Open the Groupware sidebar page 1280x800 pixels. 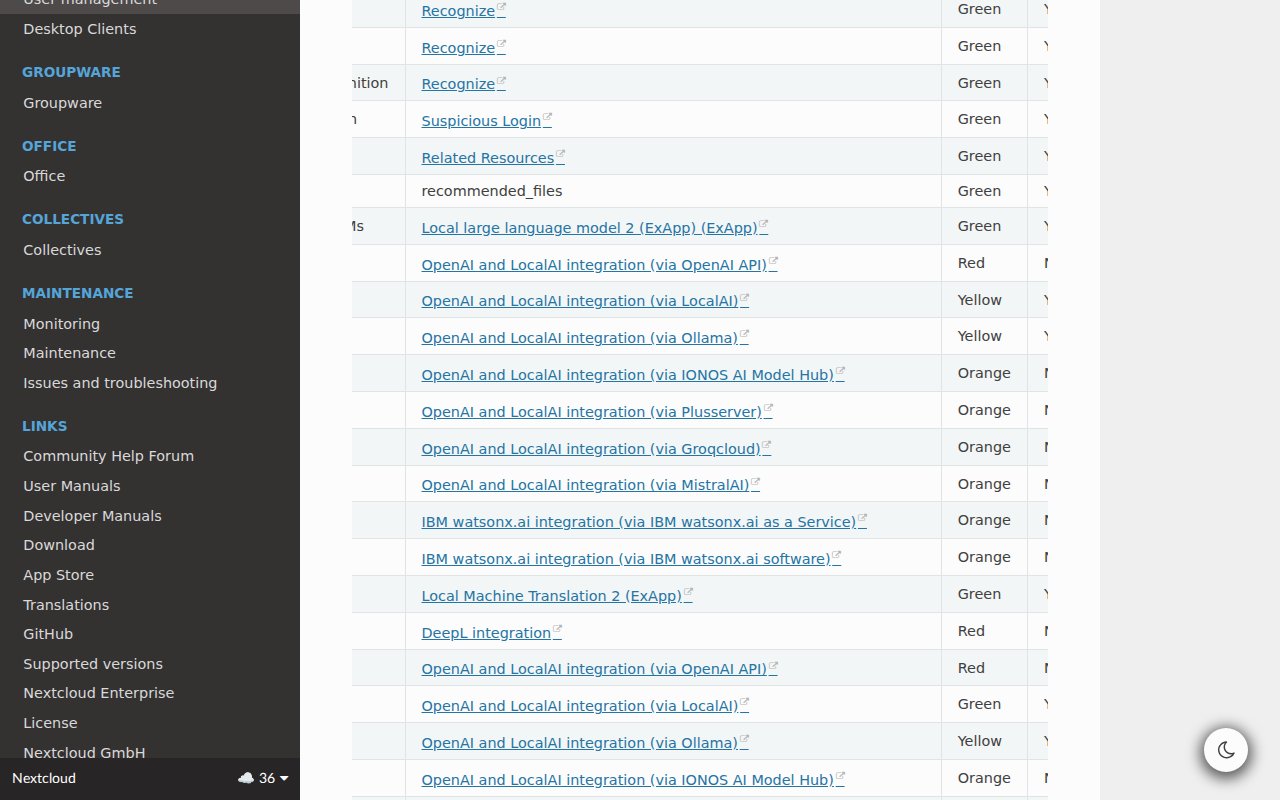tap(62, 103)
